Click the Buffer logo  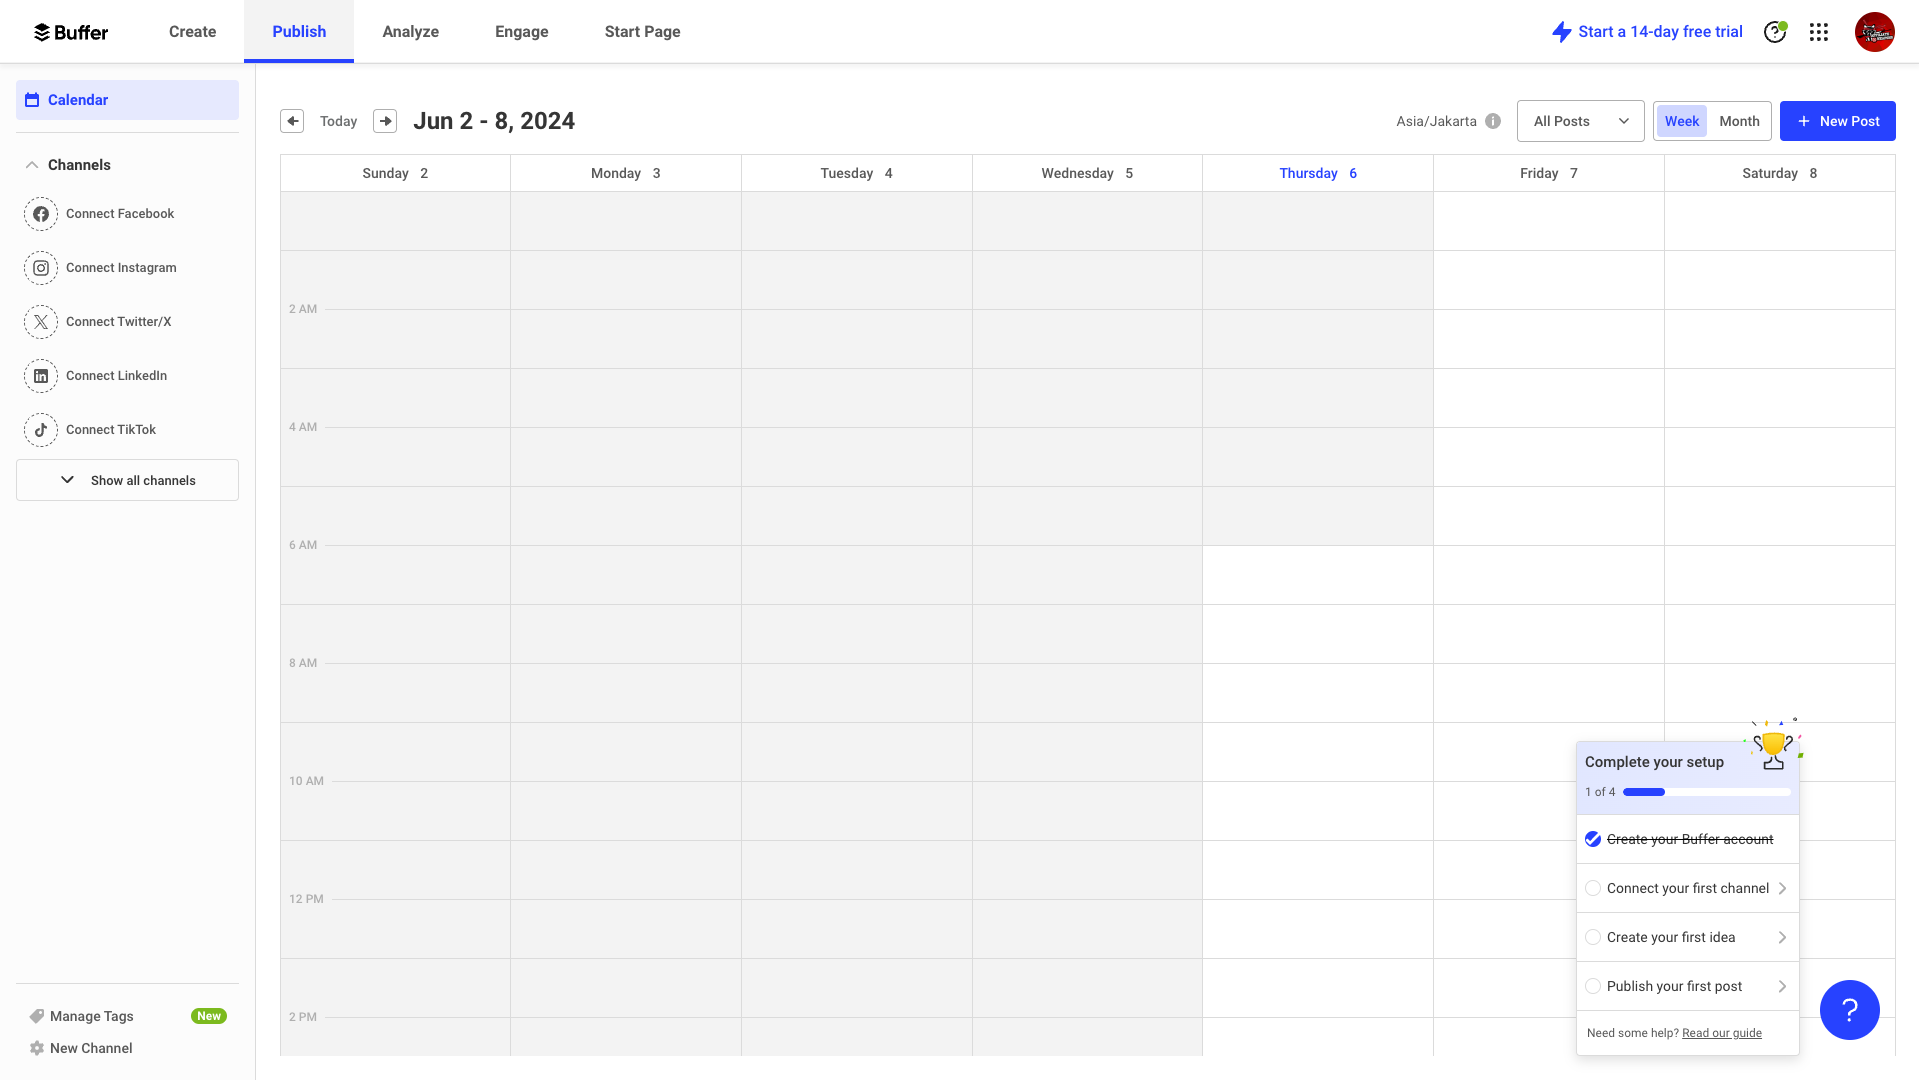coord(71,31)
